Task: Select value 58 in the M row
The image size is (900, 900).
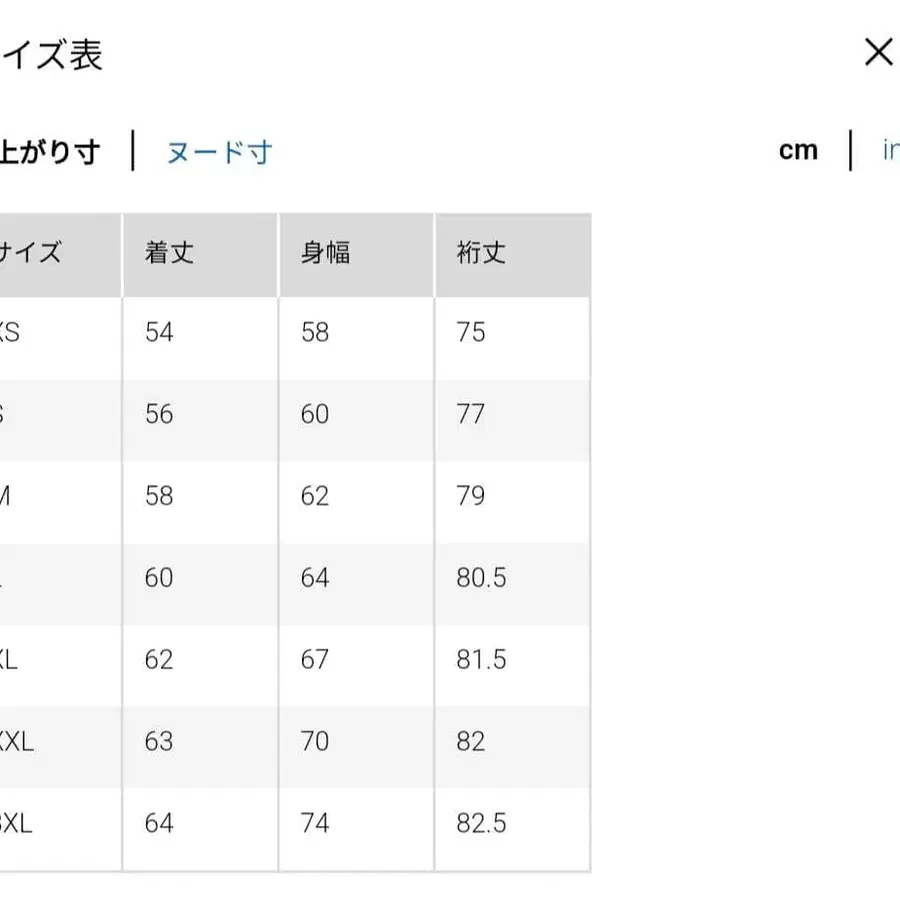Action: click(157, 496)
